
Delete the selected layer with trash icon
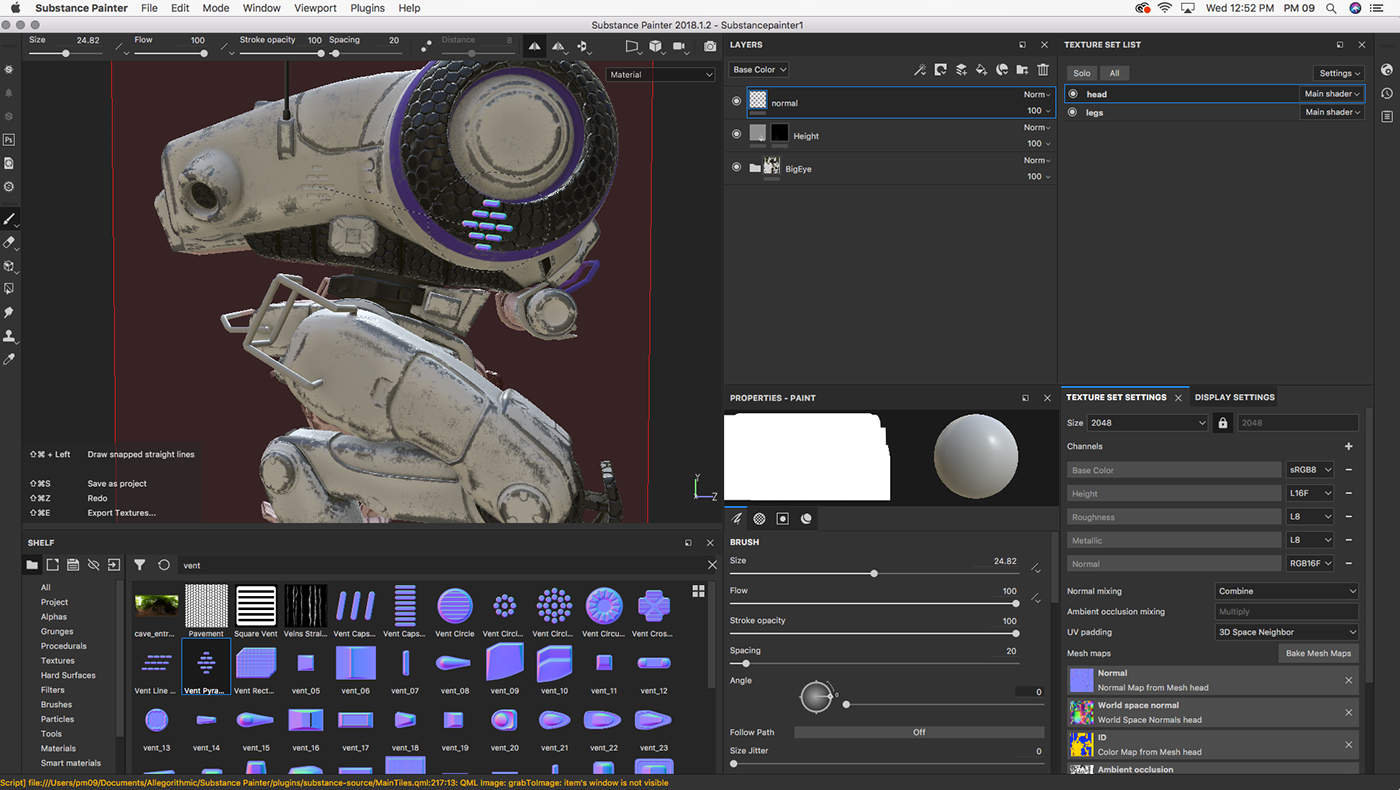[x=1043, y=70]
